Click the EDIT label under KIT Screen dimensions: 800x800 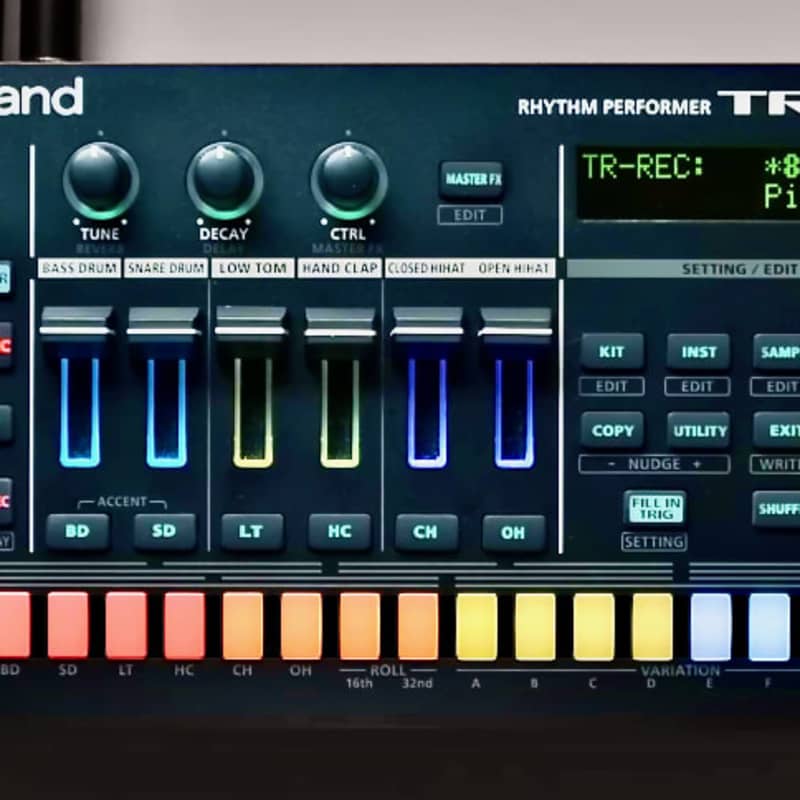coord(611,386)
